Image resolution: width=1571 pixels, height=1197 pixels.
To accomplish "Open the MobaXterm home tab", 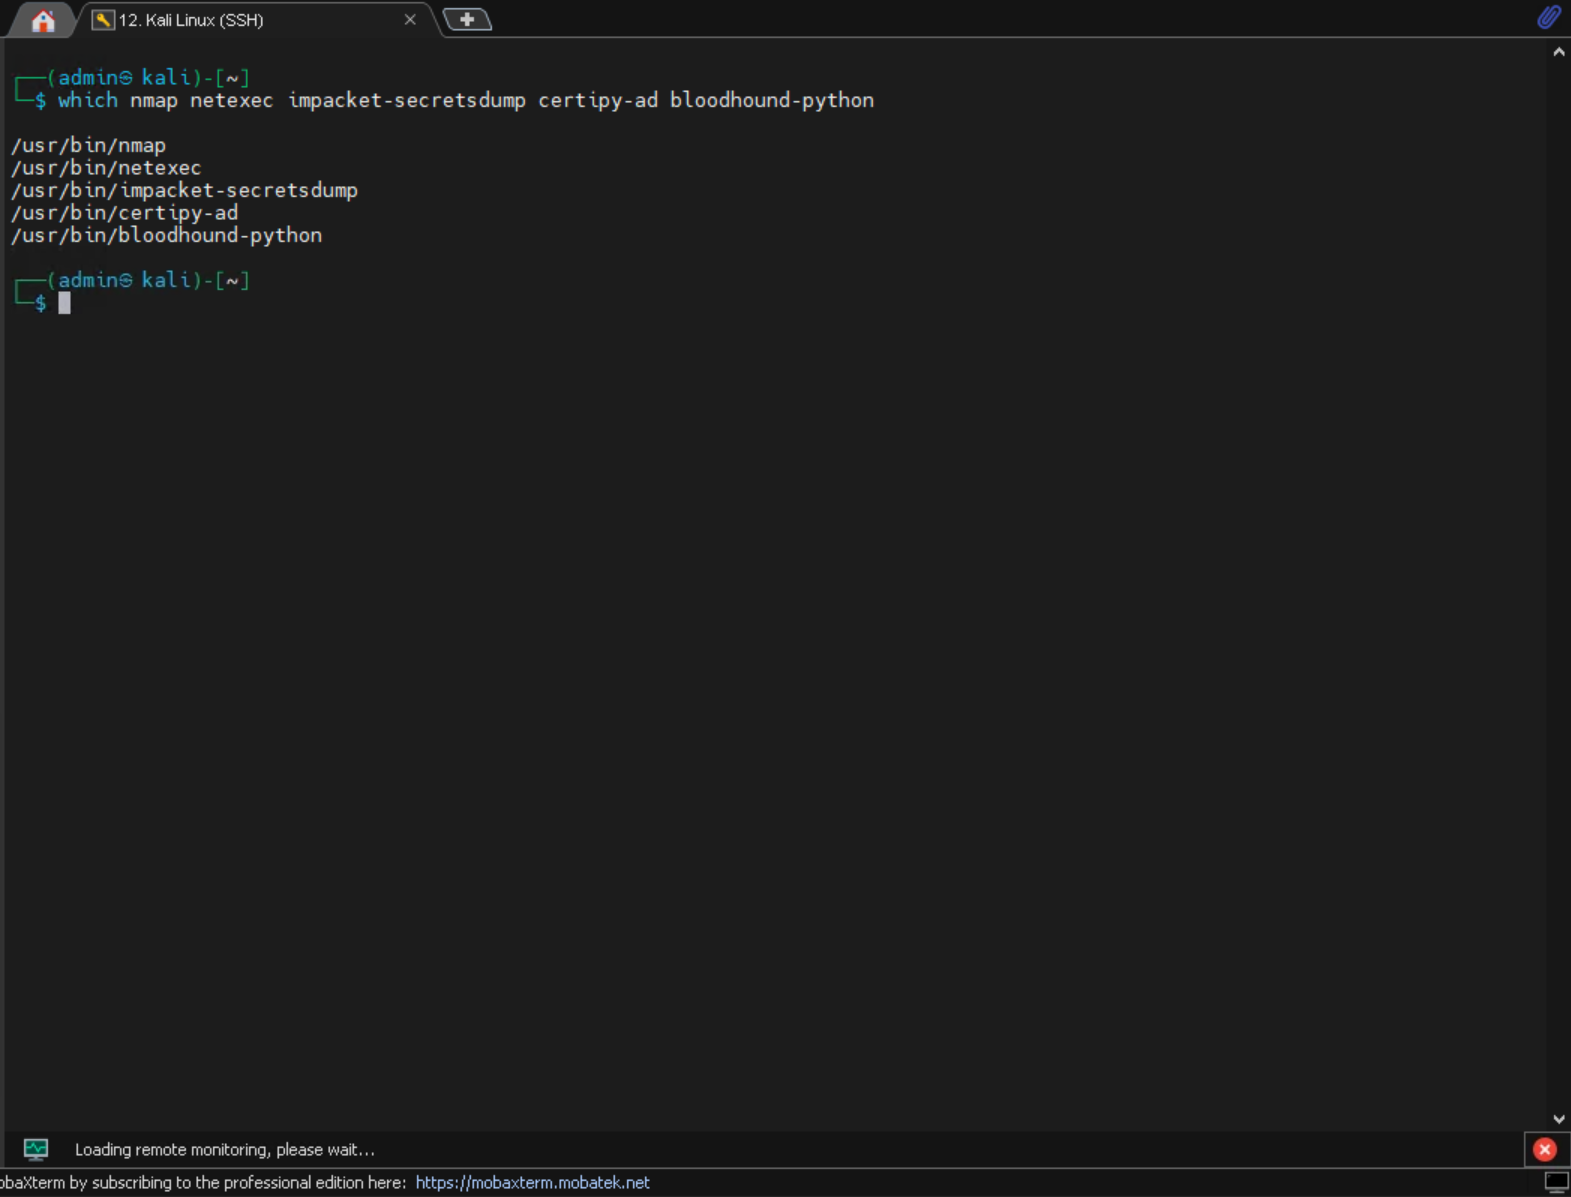I will [x=42, y=20].
